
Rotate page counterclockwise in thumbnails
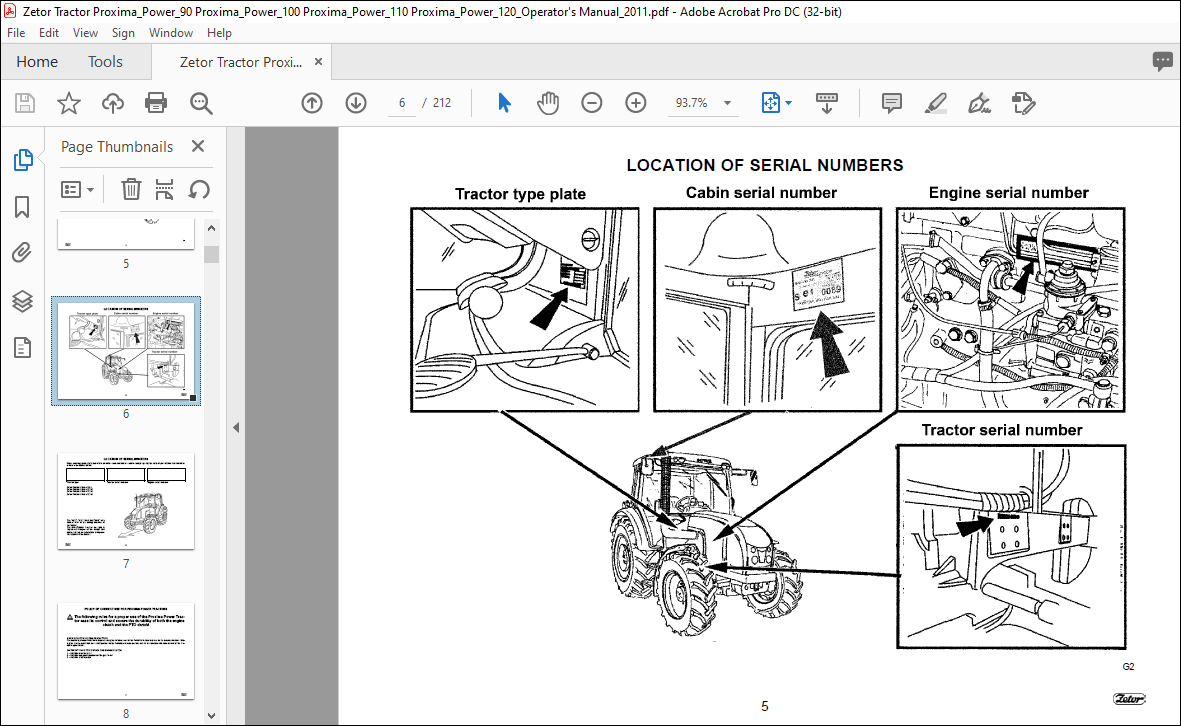click(x=199, y=189)
